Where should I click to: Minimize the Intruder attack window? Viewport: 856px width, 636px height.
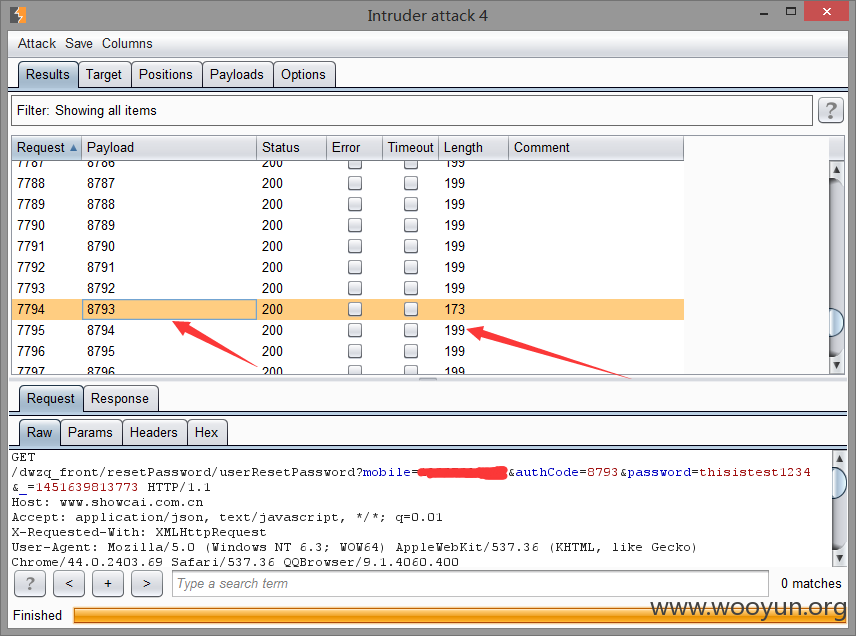[764, 13]
